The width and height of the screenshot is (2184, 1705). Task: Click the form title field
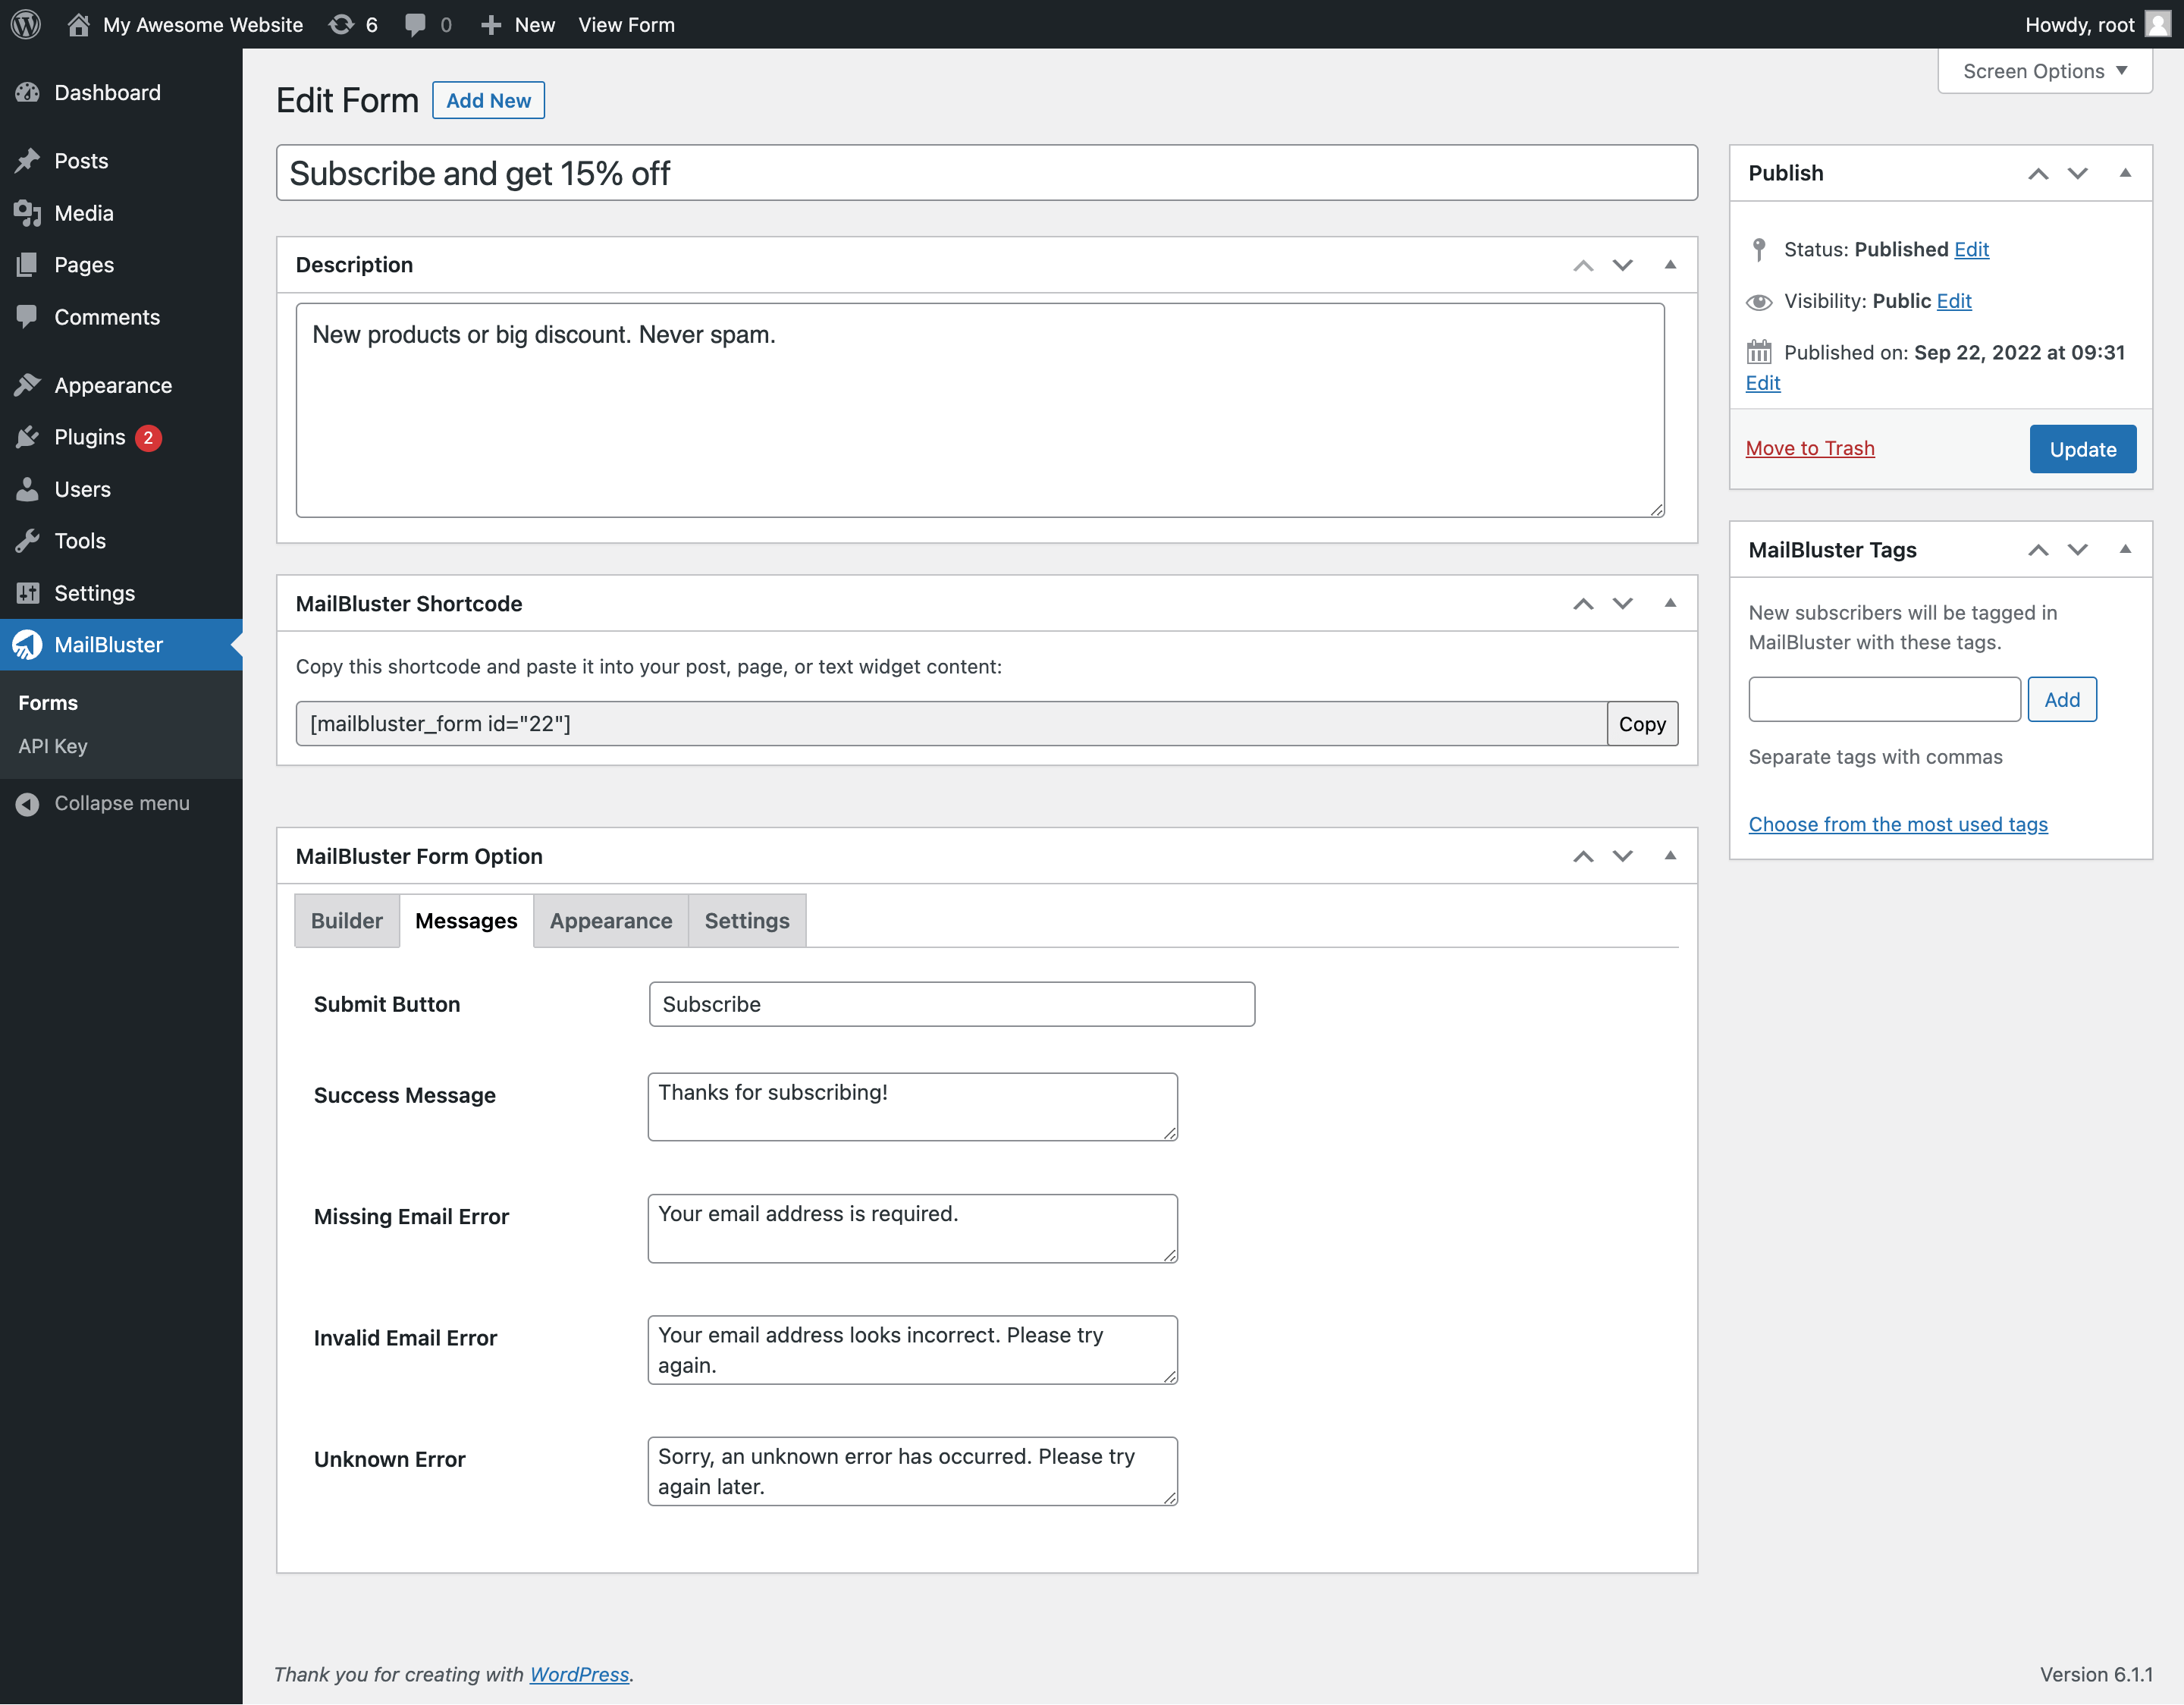coord(986,173)
